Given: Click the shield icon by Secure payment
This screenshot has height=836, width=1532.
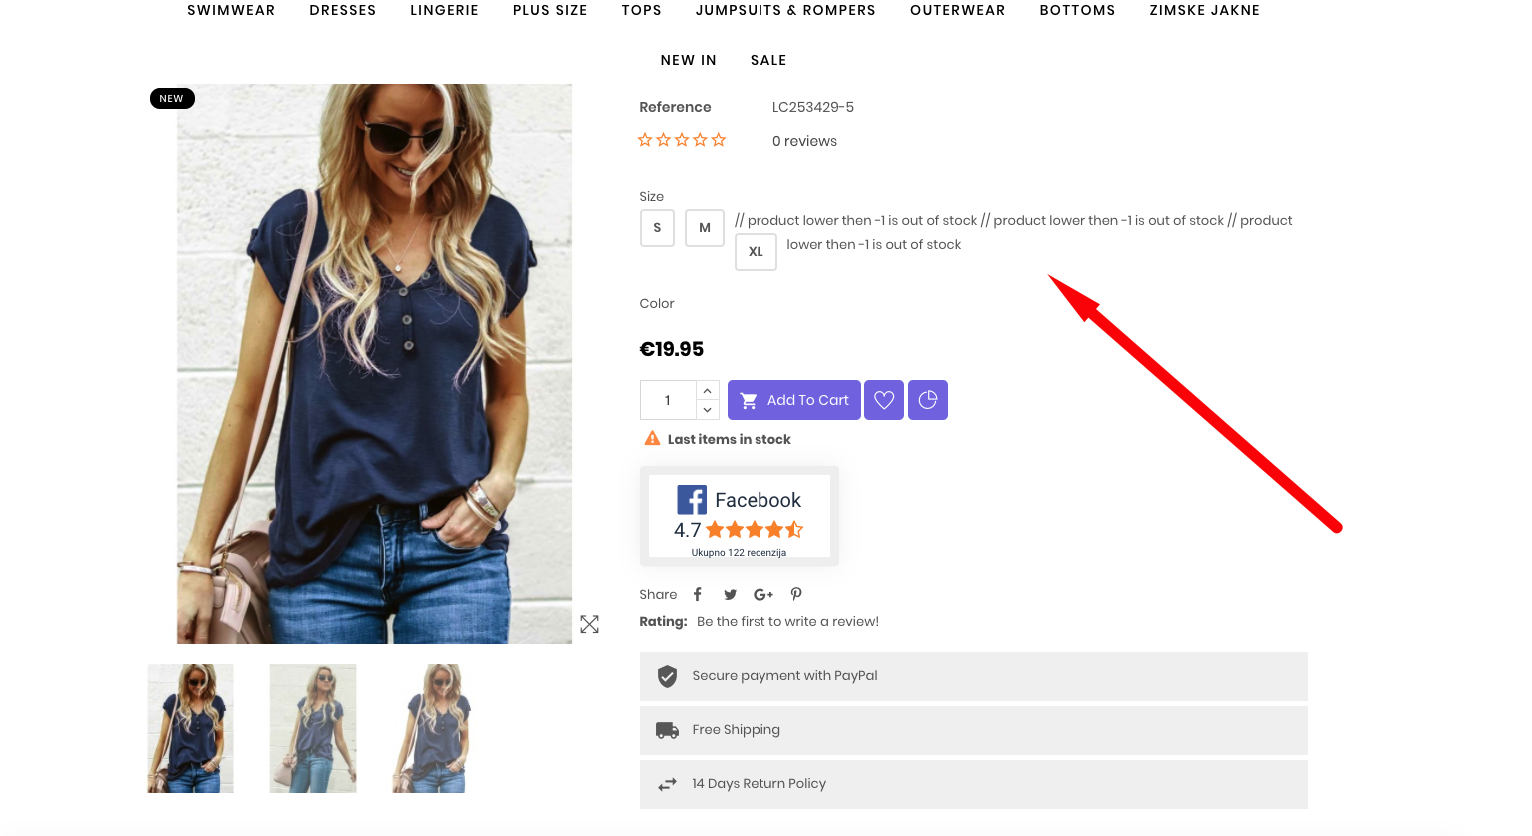Looking at the screenshot, I should (x=667, y=676).
